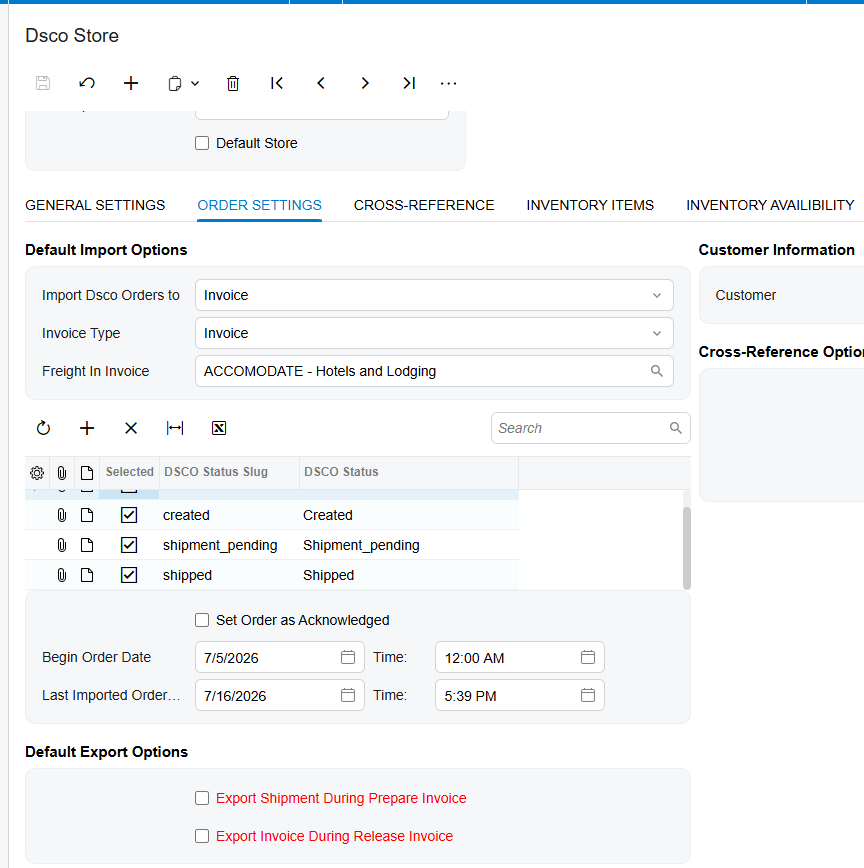864x868 pixels.
Task: Switch to the Inventory Availibility tab
Action: click(770, 205)
